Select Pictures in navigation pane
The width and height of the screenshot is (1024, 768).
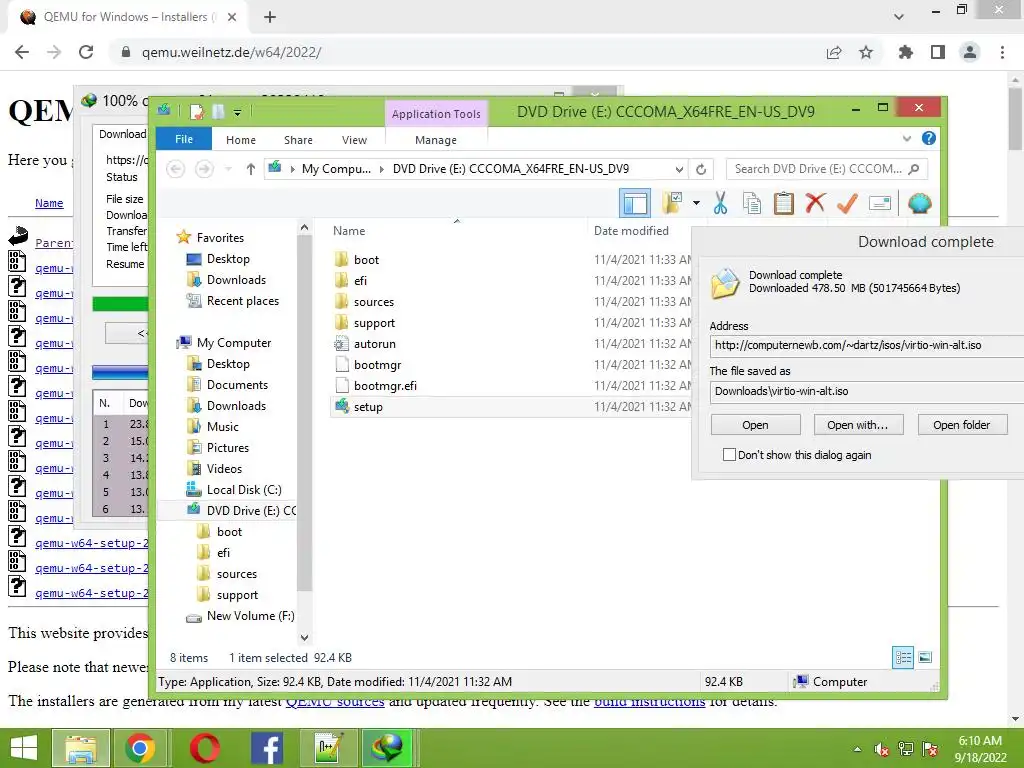[227, 447]
